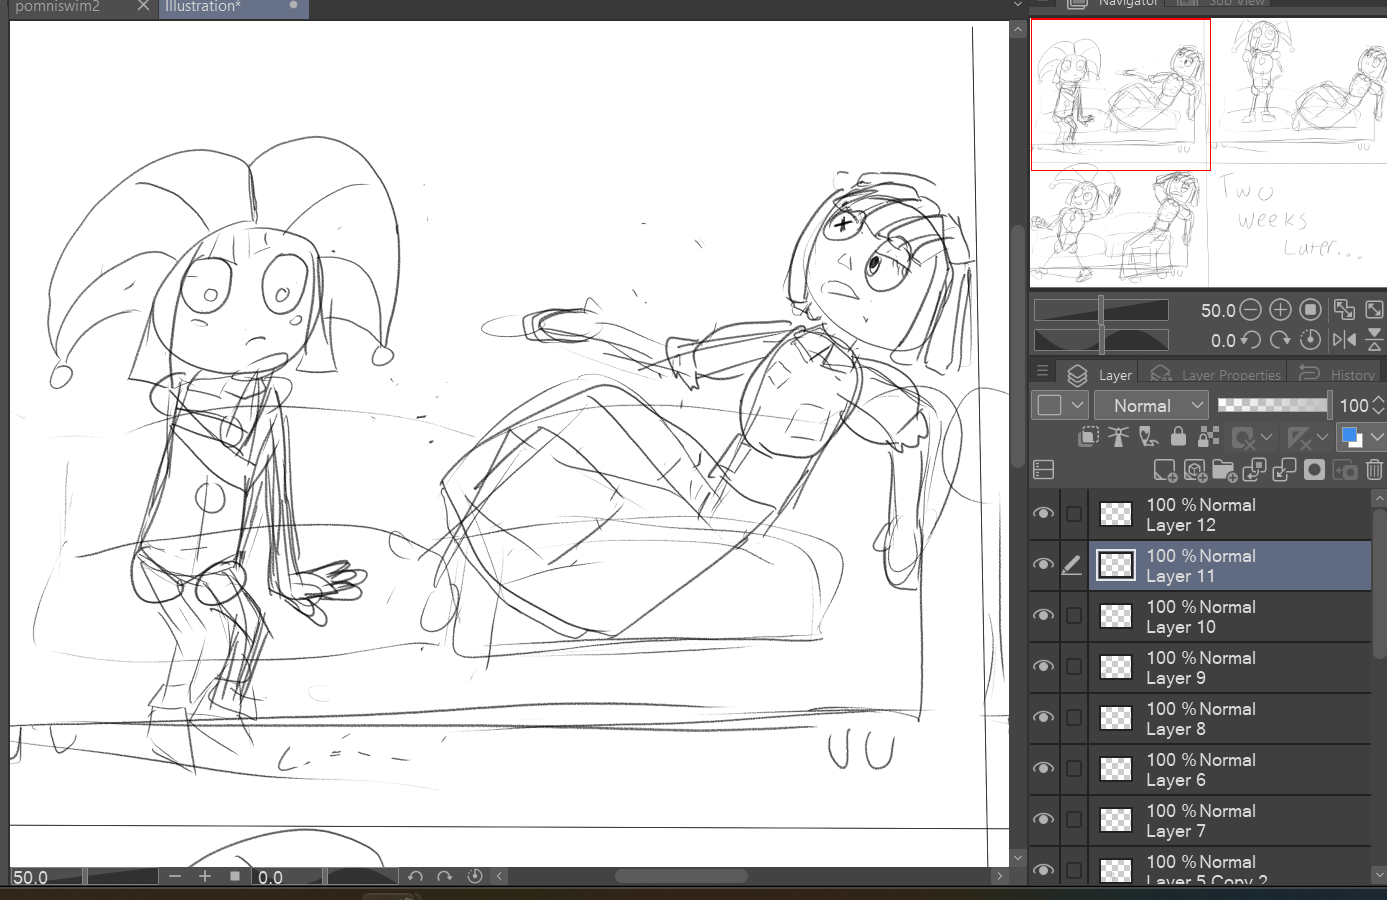Open the Layer panel hamburger menu
The height and width of the screenshot is (900, 1387).
tap(1042, 370)
